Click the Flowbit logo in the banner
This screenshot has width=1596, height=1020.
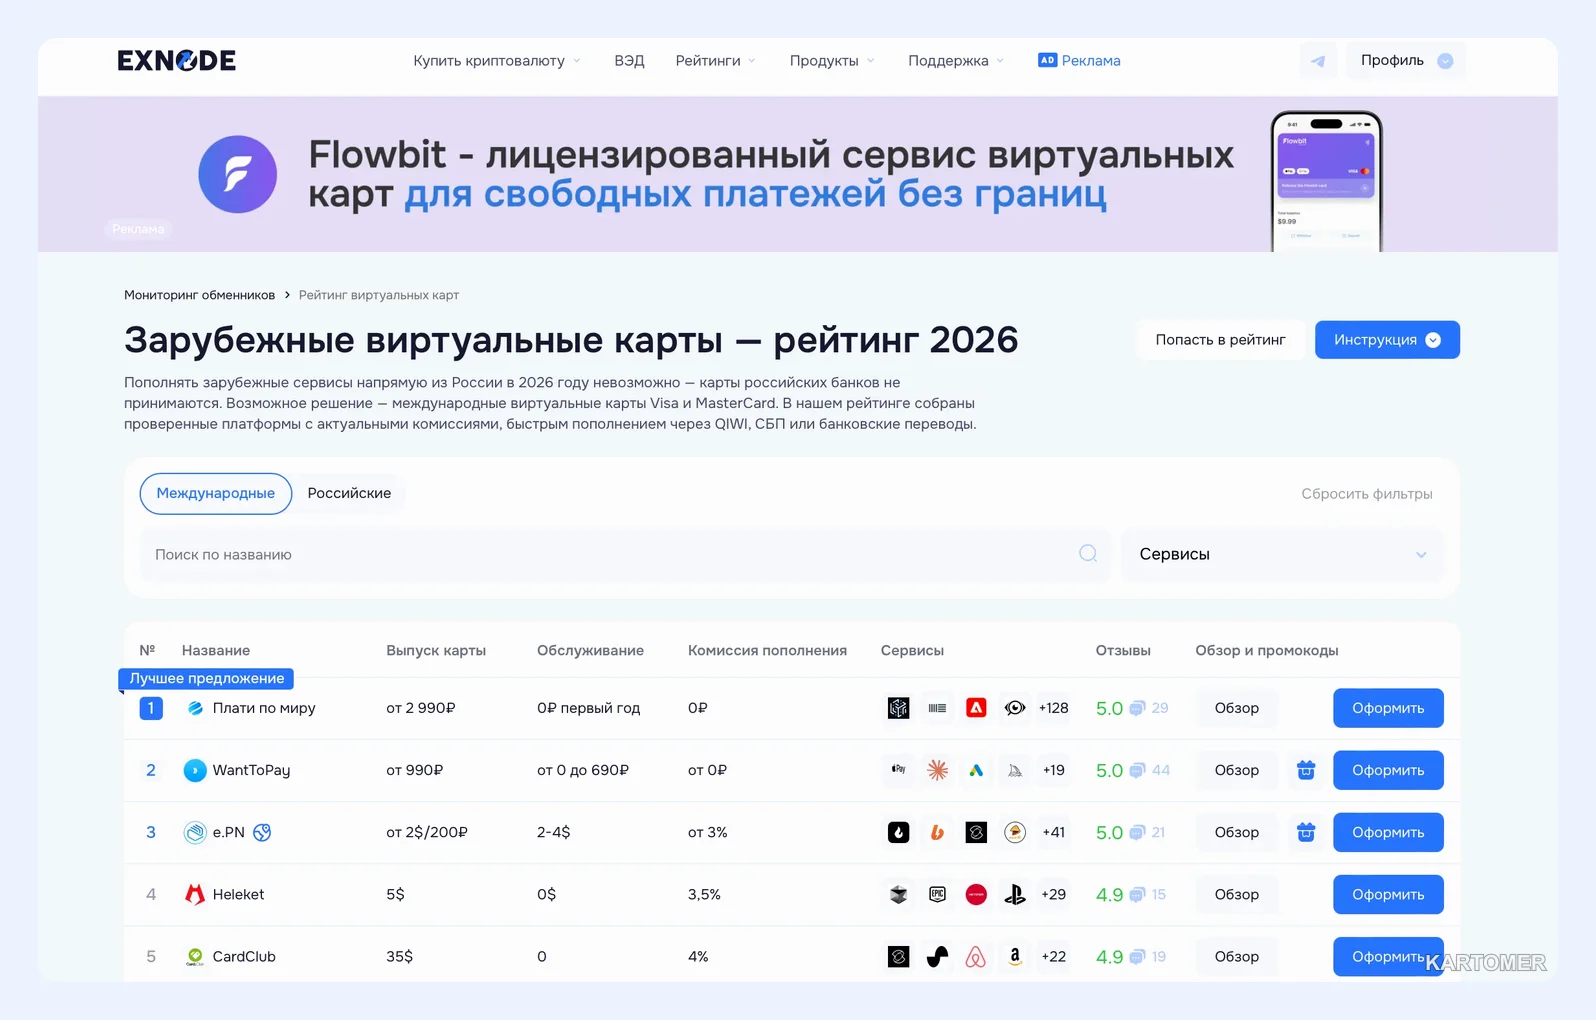point(237,174)
